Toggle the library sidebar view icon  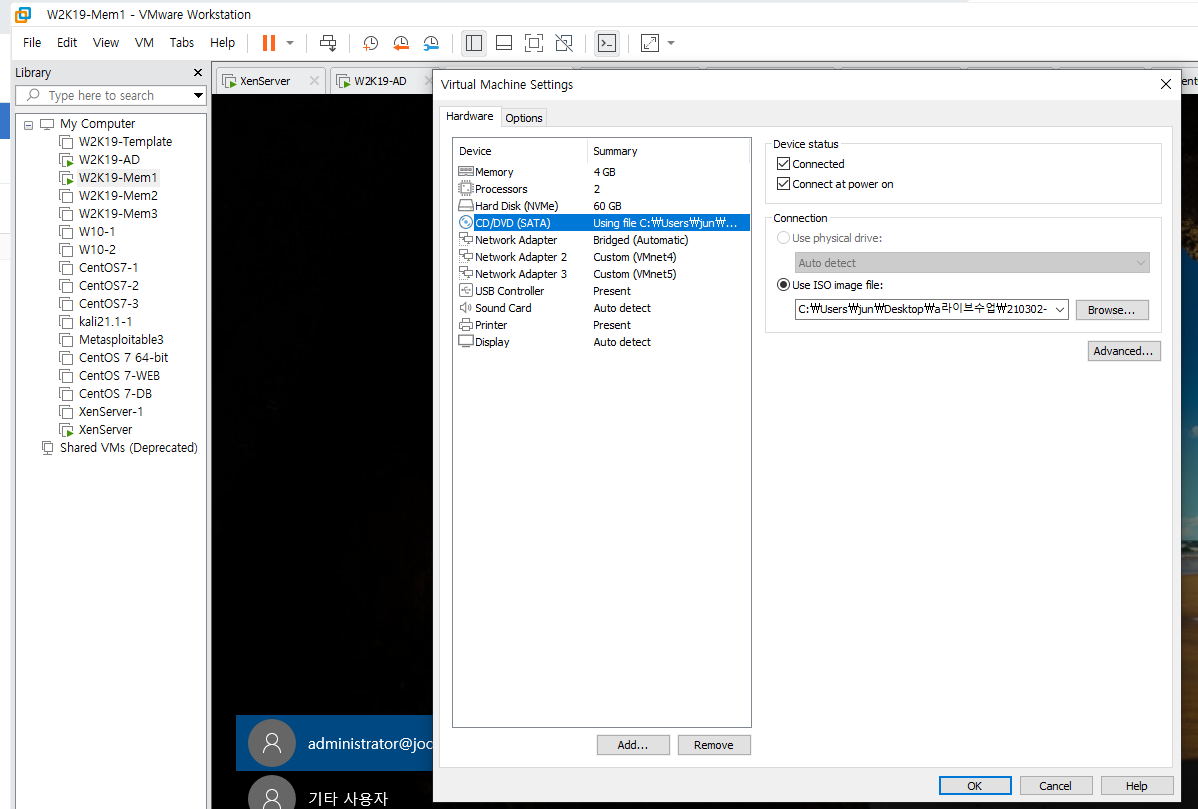tap(474, 43)
